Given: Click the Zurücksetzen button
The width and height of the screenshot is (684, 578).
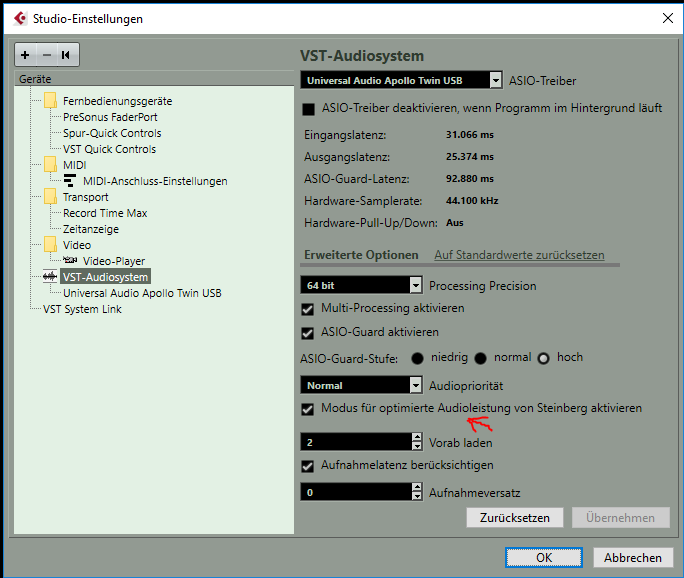Looking at the screenshot, I should pyautogui.click(x=515, y=517).
